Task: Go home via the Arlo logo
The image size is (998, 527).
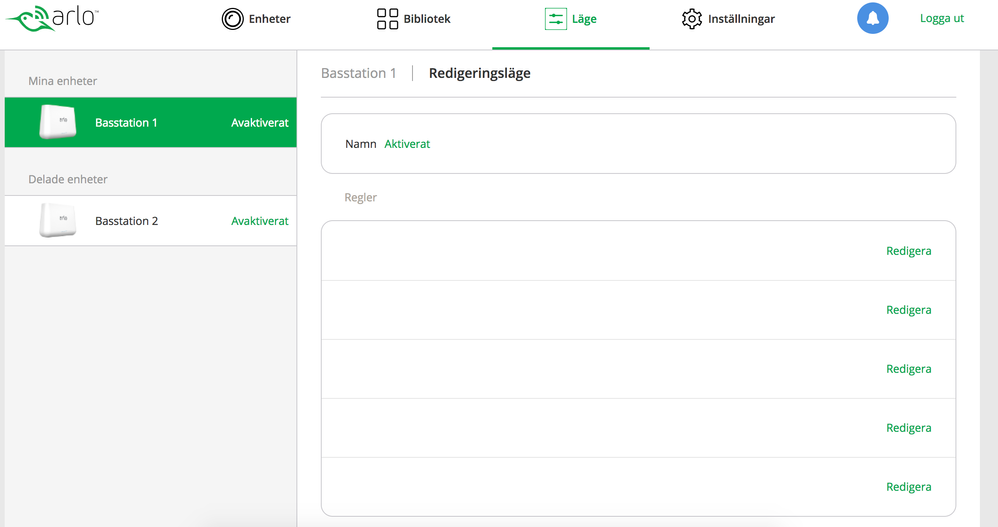Action: point(52,18)
